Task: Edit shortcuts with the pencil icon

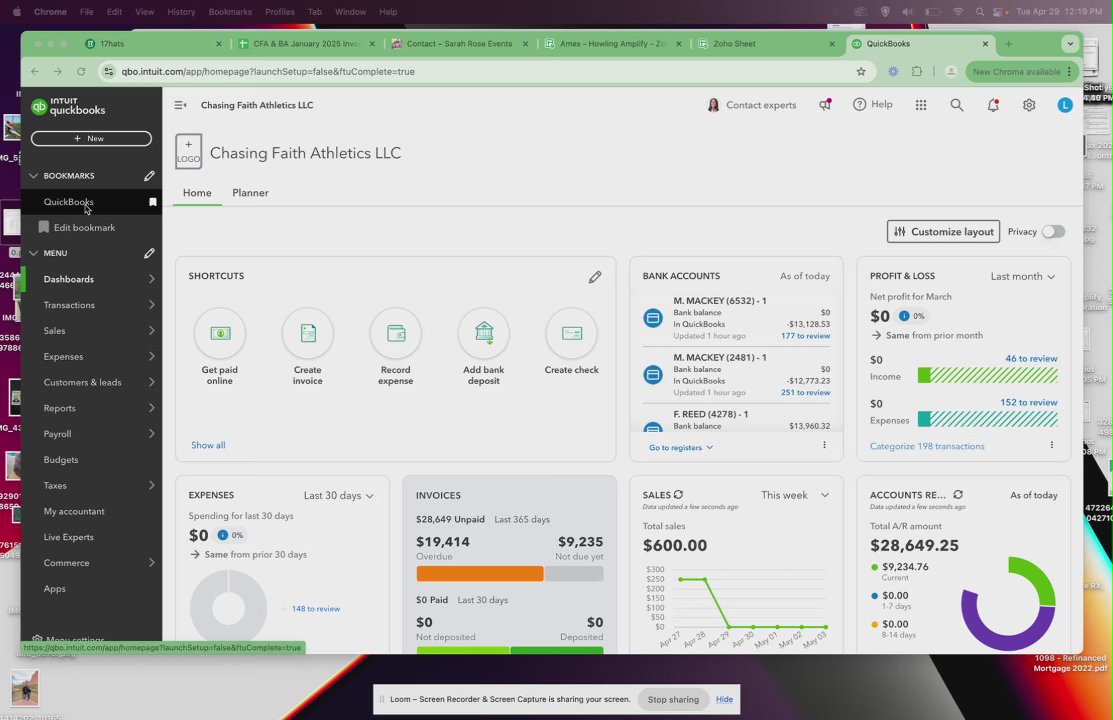Action: pyautogui.click(x=595, y=277)
